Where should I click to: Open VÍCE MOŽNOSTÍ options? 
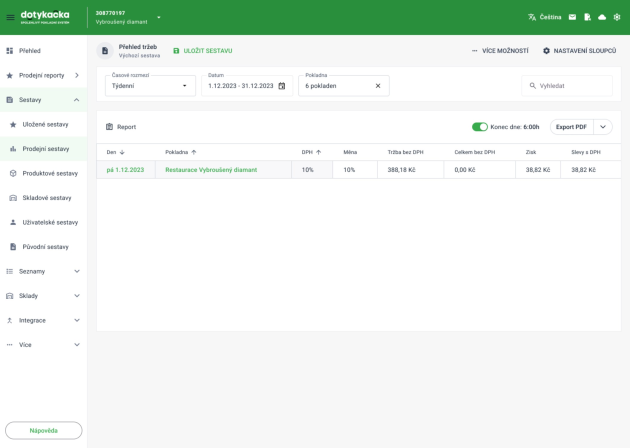pos(500,51)
